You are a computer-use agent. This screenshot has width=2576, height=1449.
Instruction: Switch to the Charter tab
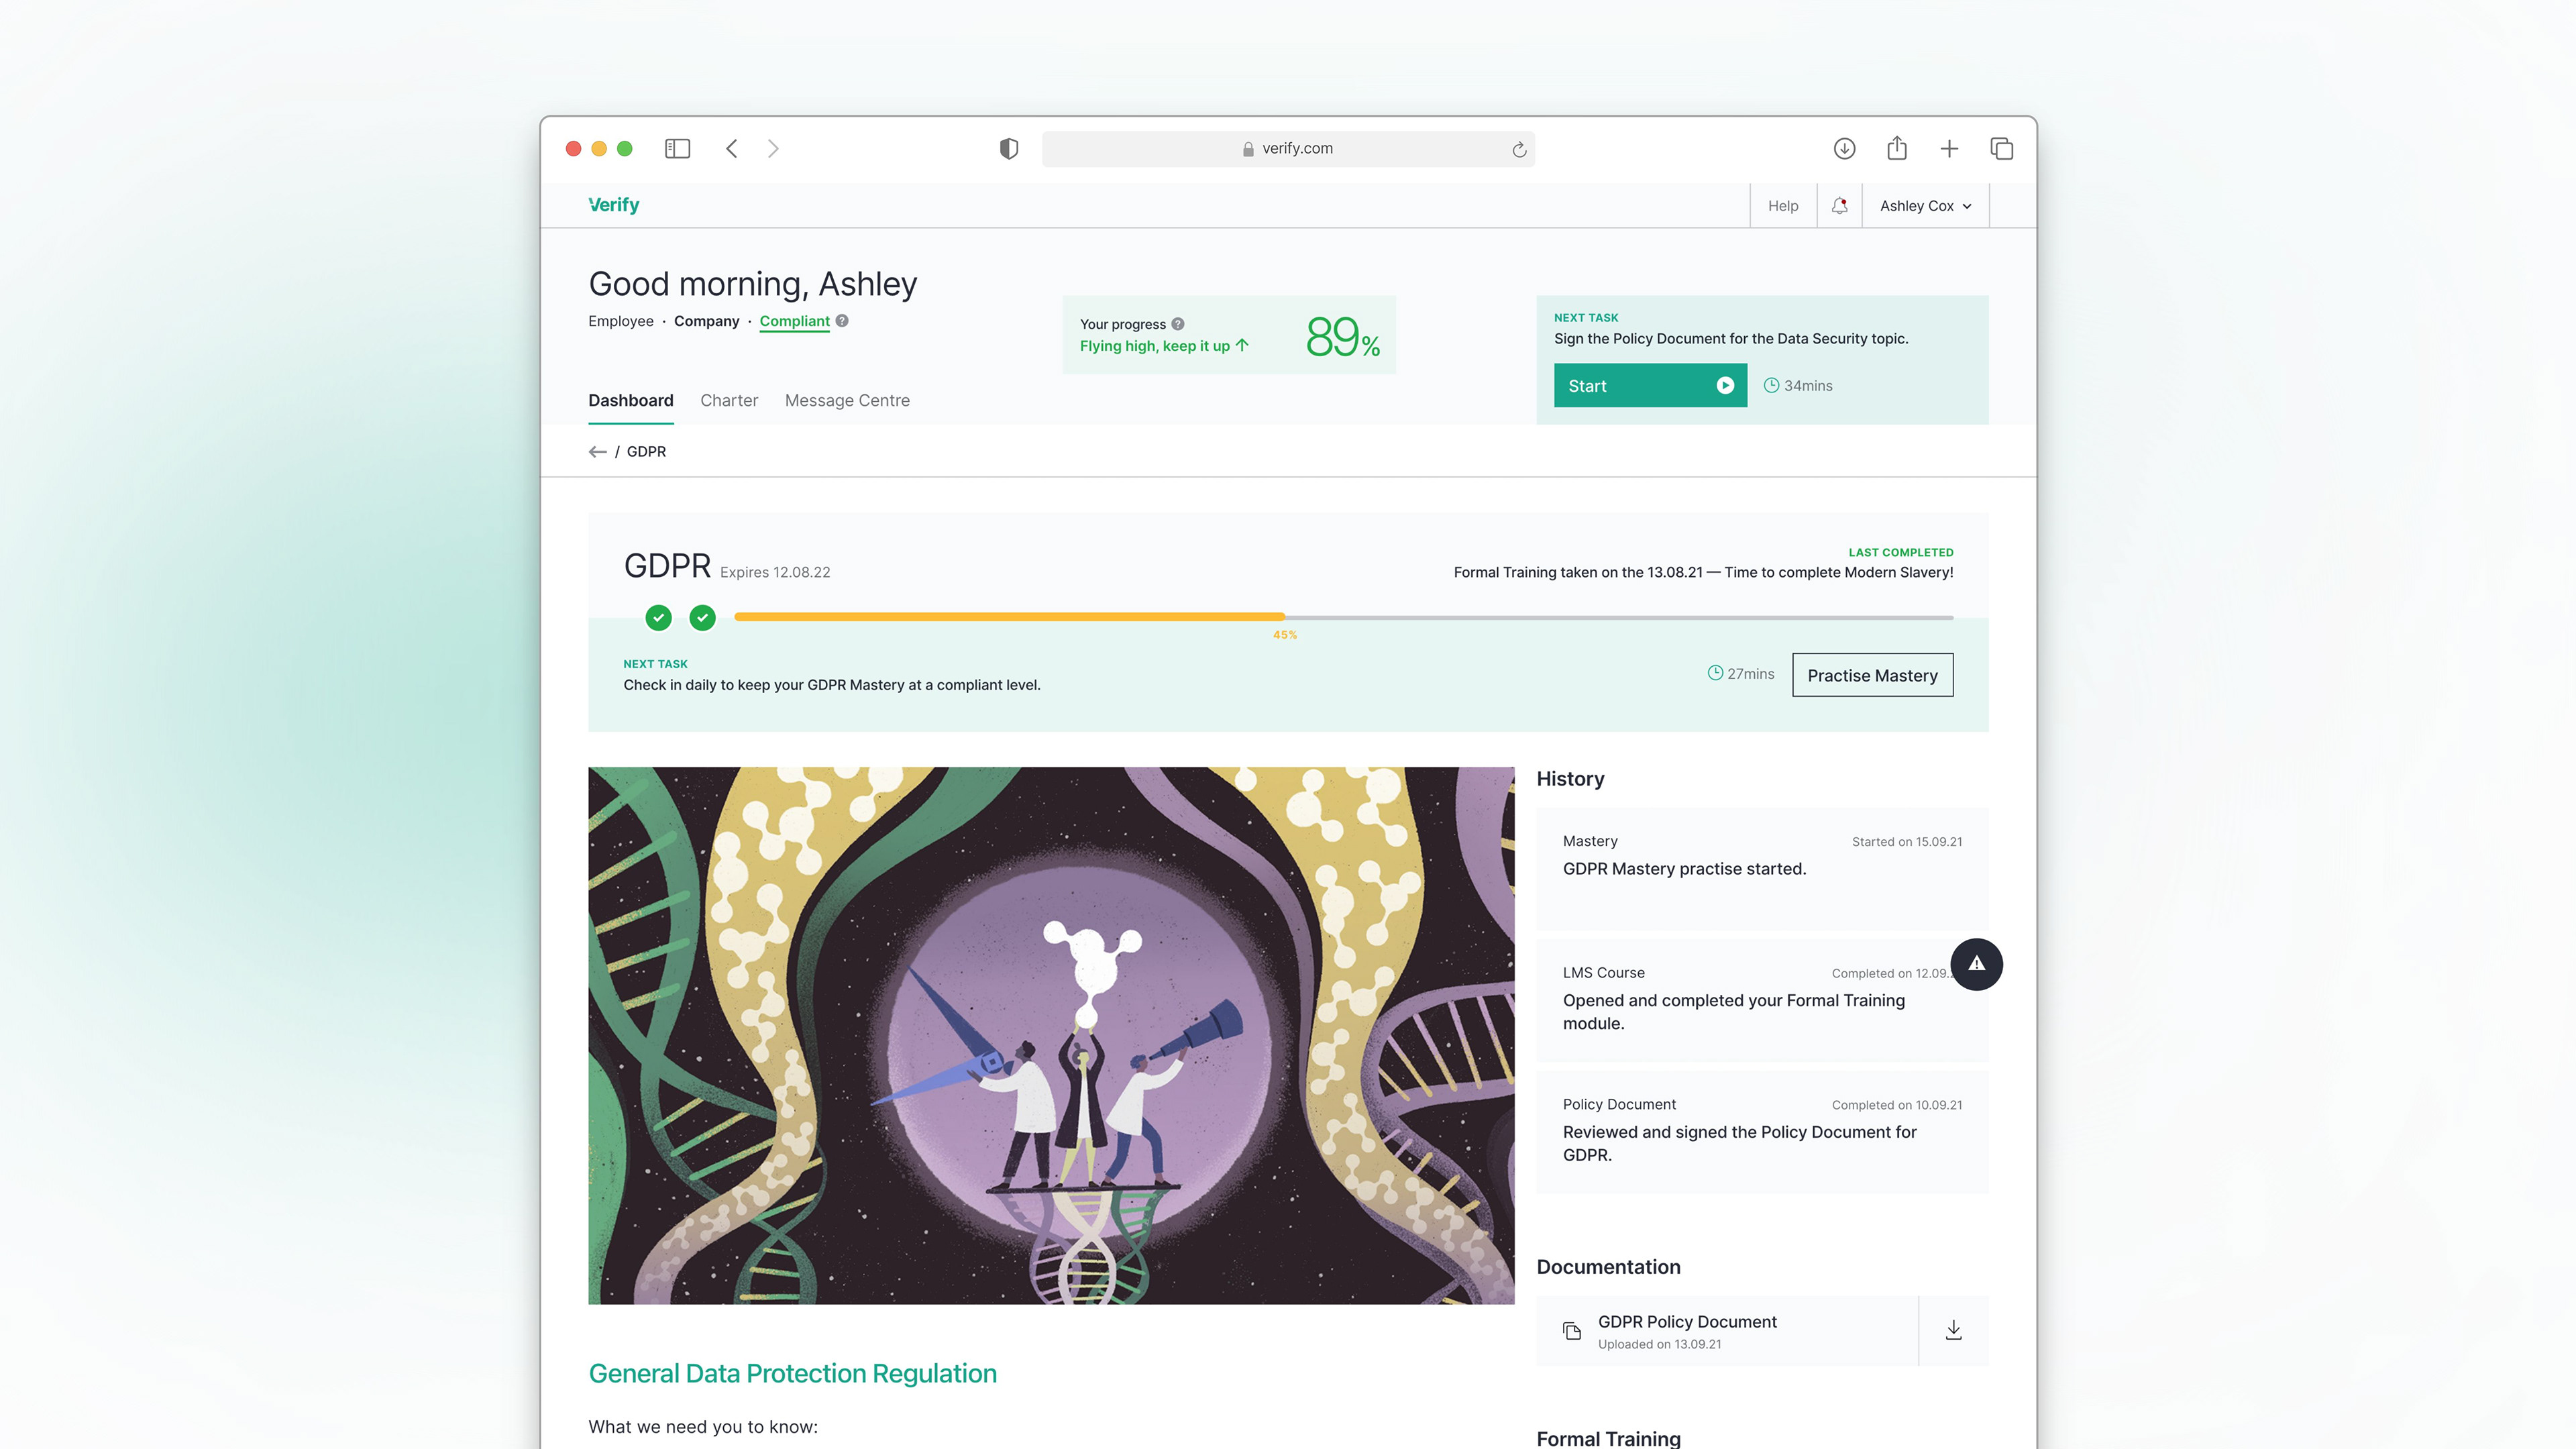pyautogui.click(x=729, y=400)
